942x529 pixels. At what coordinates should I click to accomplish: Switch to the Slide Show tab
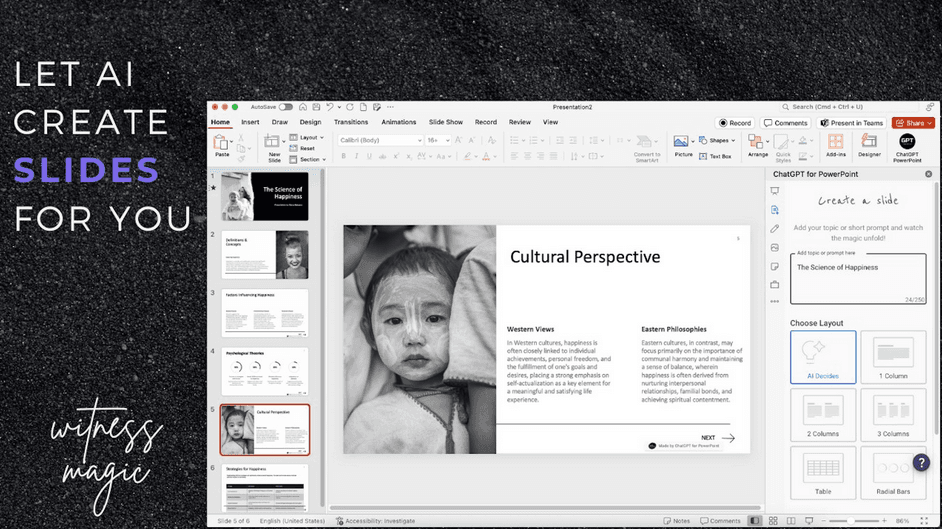[x=446, y=122]
